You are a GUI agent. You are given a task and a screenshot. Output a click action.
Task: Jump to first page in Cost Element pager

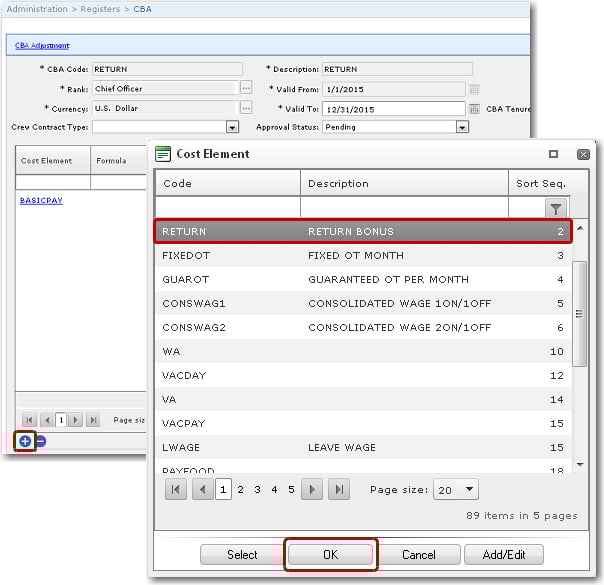click(176, 490)
